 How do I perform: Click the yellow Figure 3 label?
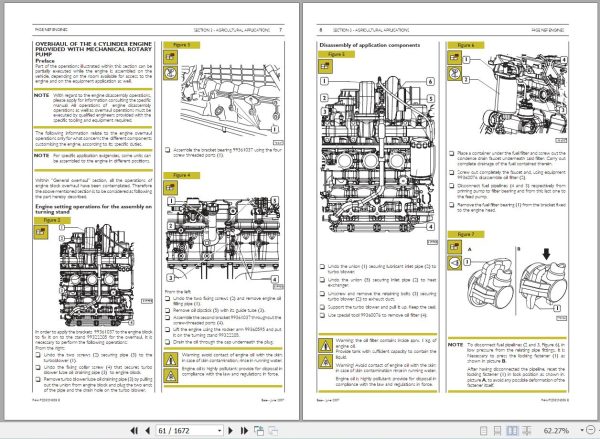click(182, 45)
